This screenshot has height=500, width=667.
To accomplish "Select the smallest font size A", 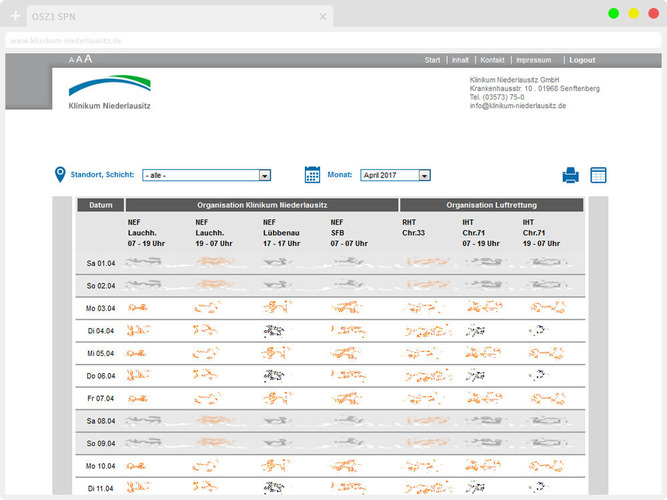I will coord(71,61).
